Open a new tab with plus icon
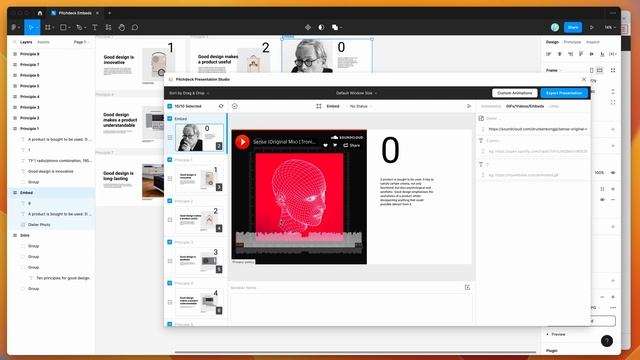 [109, 13]
